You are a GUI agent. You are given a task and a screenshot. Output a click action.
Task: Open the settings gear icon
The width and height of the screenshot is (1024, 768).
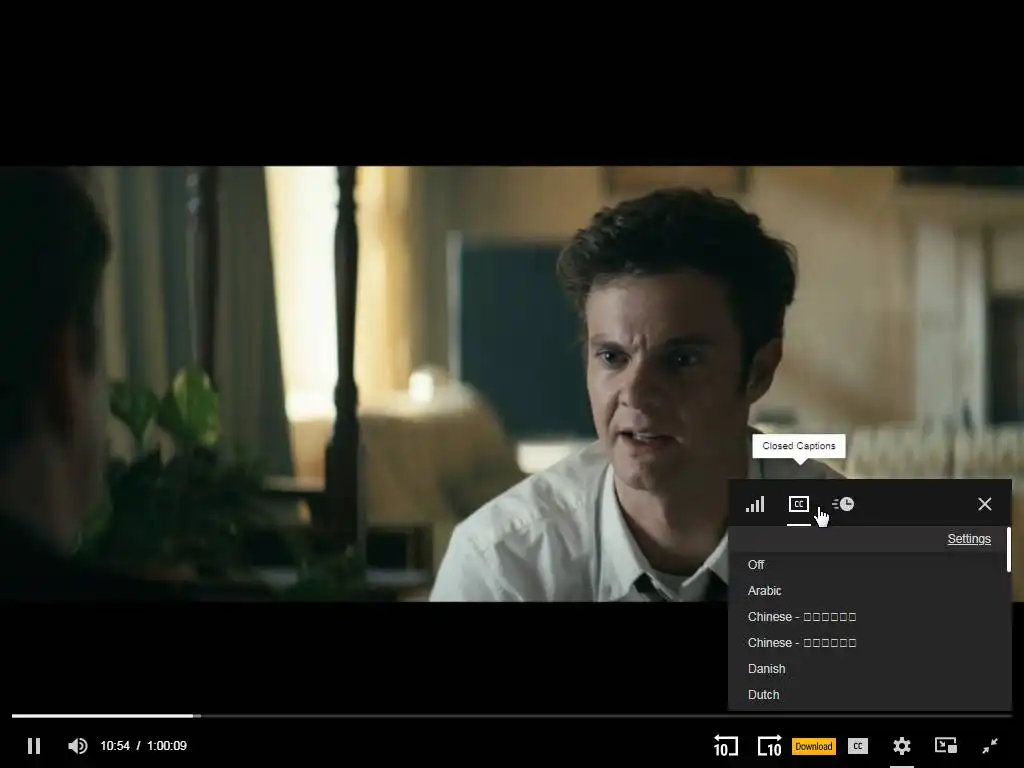coord(902,746)
